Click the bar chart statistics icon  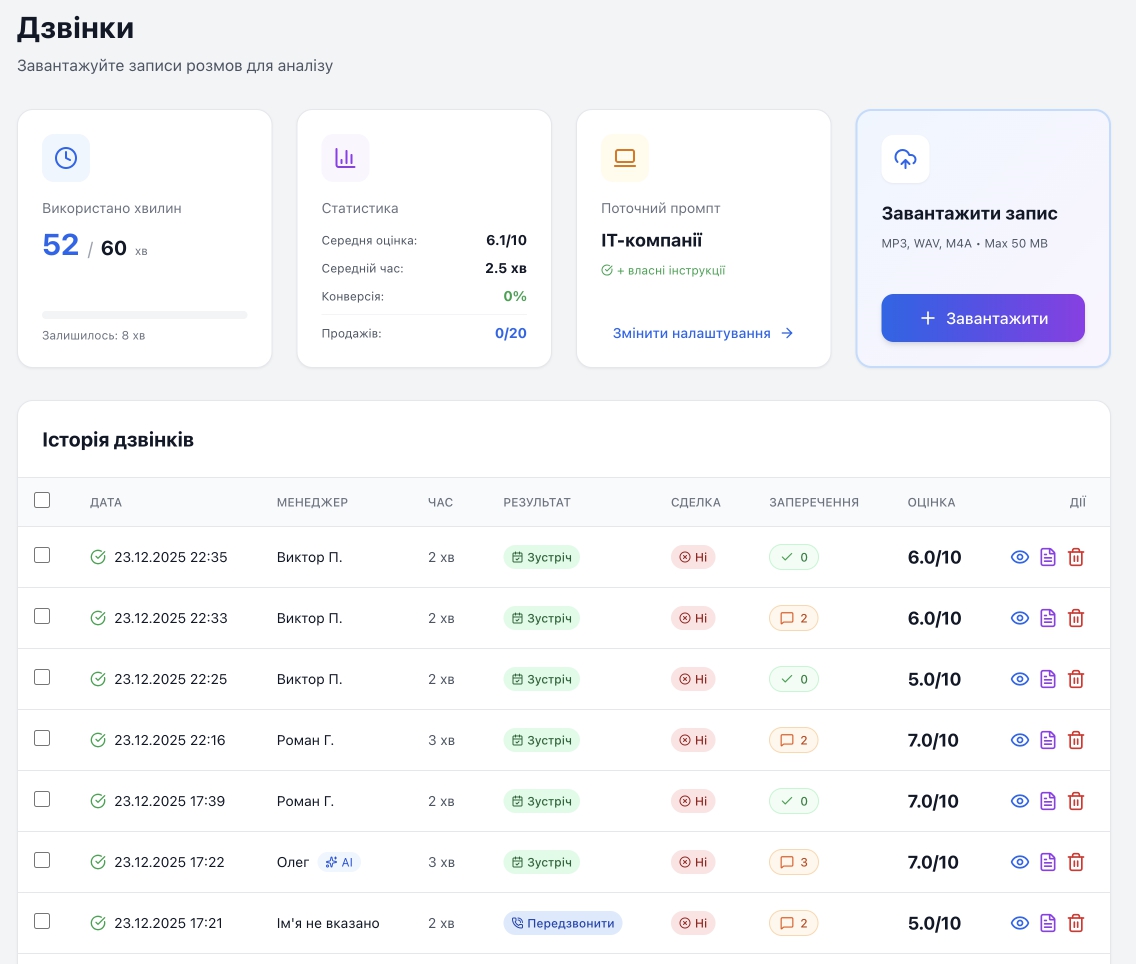coord(345,158)
